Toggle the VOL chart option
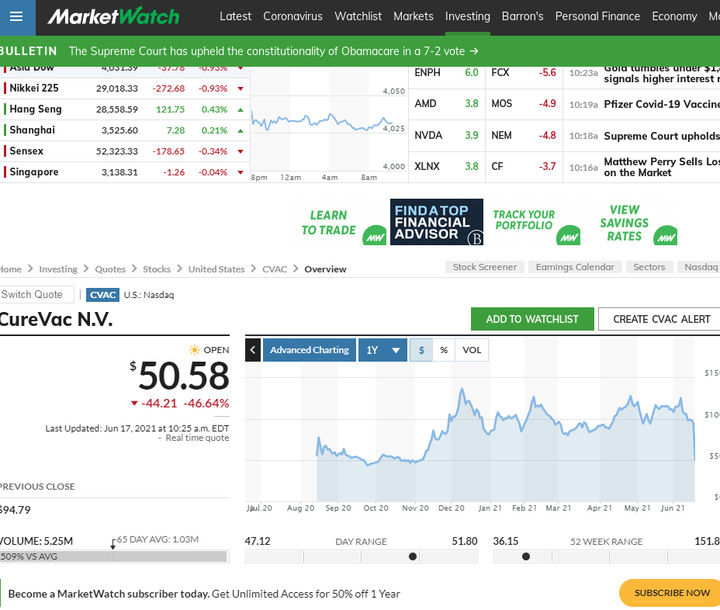Image resolution: width=720 pixels, height=610 pixels. pos(472,350)
